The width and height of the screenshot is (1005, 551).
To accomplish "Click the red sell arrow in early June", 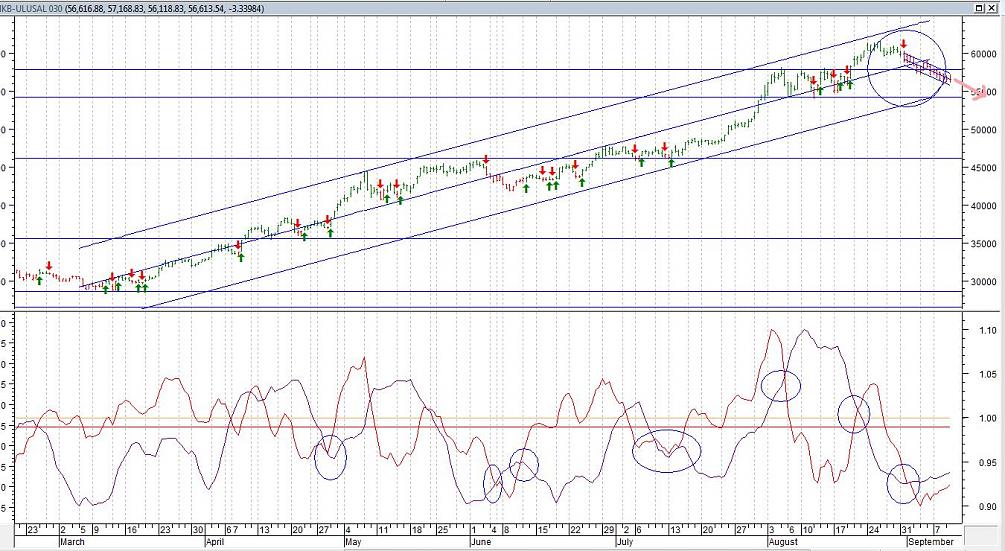I will 486,159.
